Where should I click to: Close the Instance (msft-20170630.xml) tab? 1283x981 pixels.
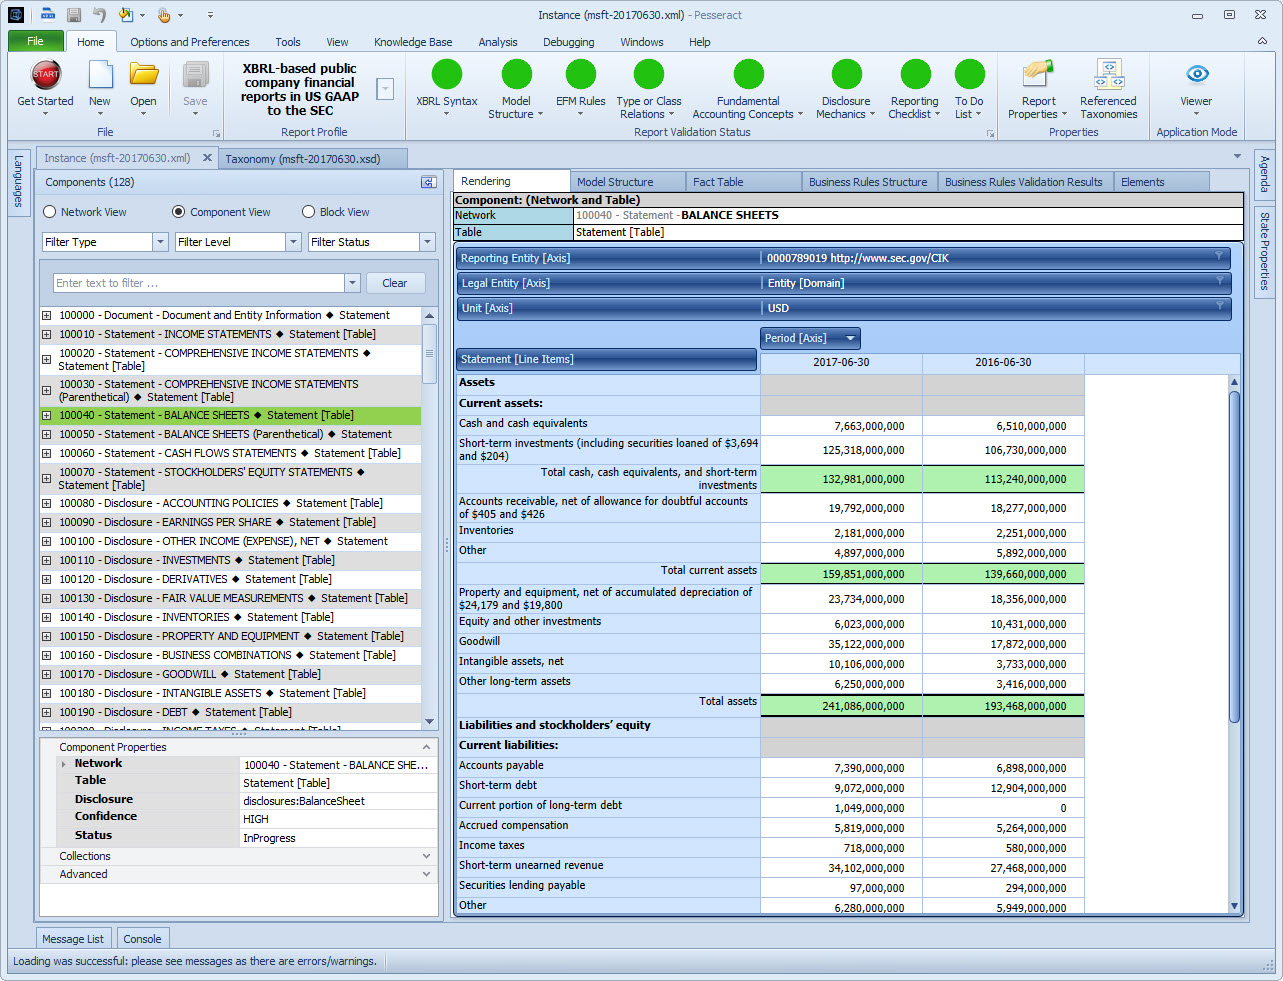point(207,158)
